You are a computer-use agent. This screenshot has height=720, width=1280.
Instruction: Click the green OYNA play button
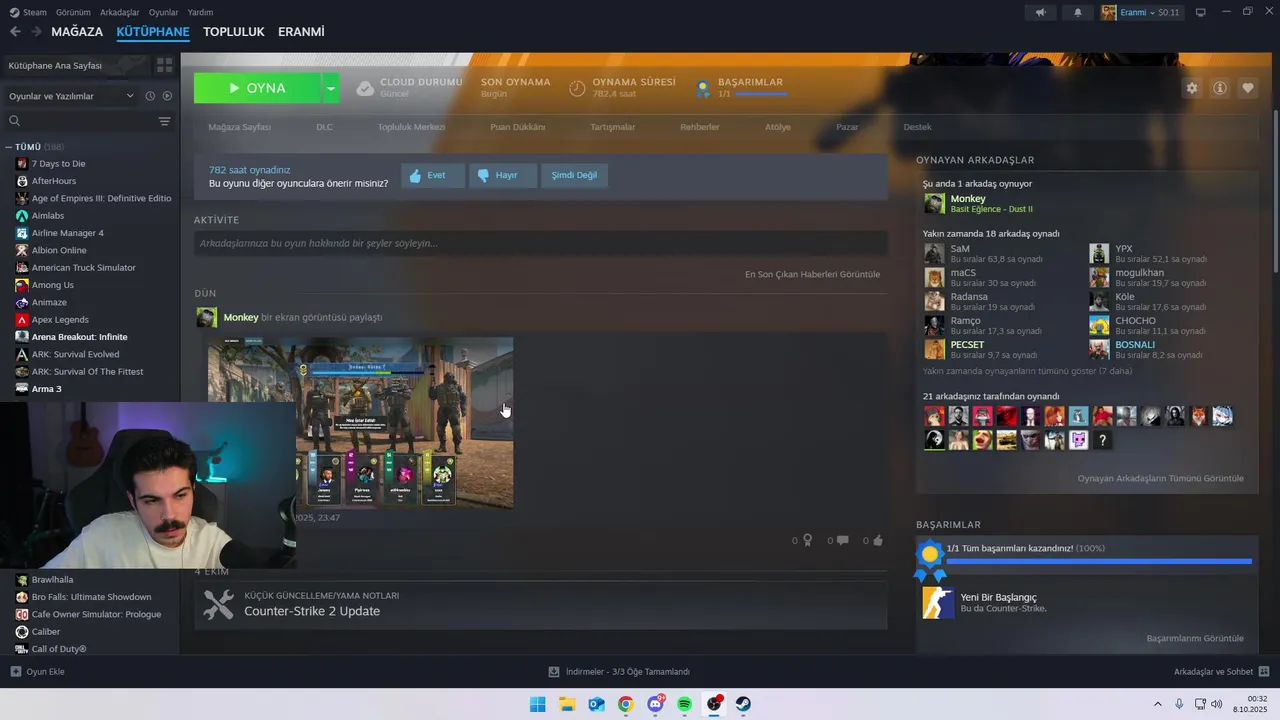tap(258, 88)
